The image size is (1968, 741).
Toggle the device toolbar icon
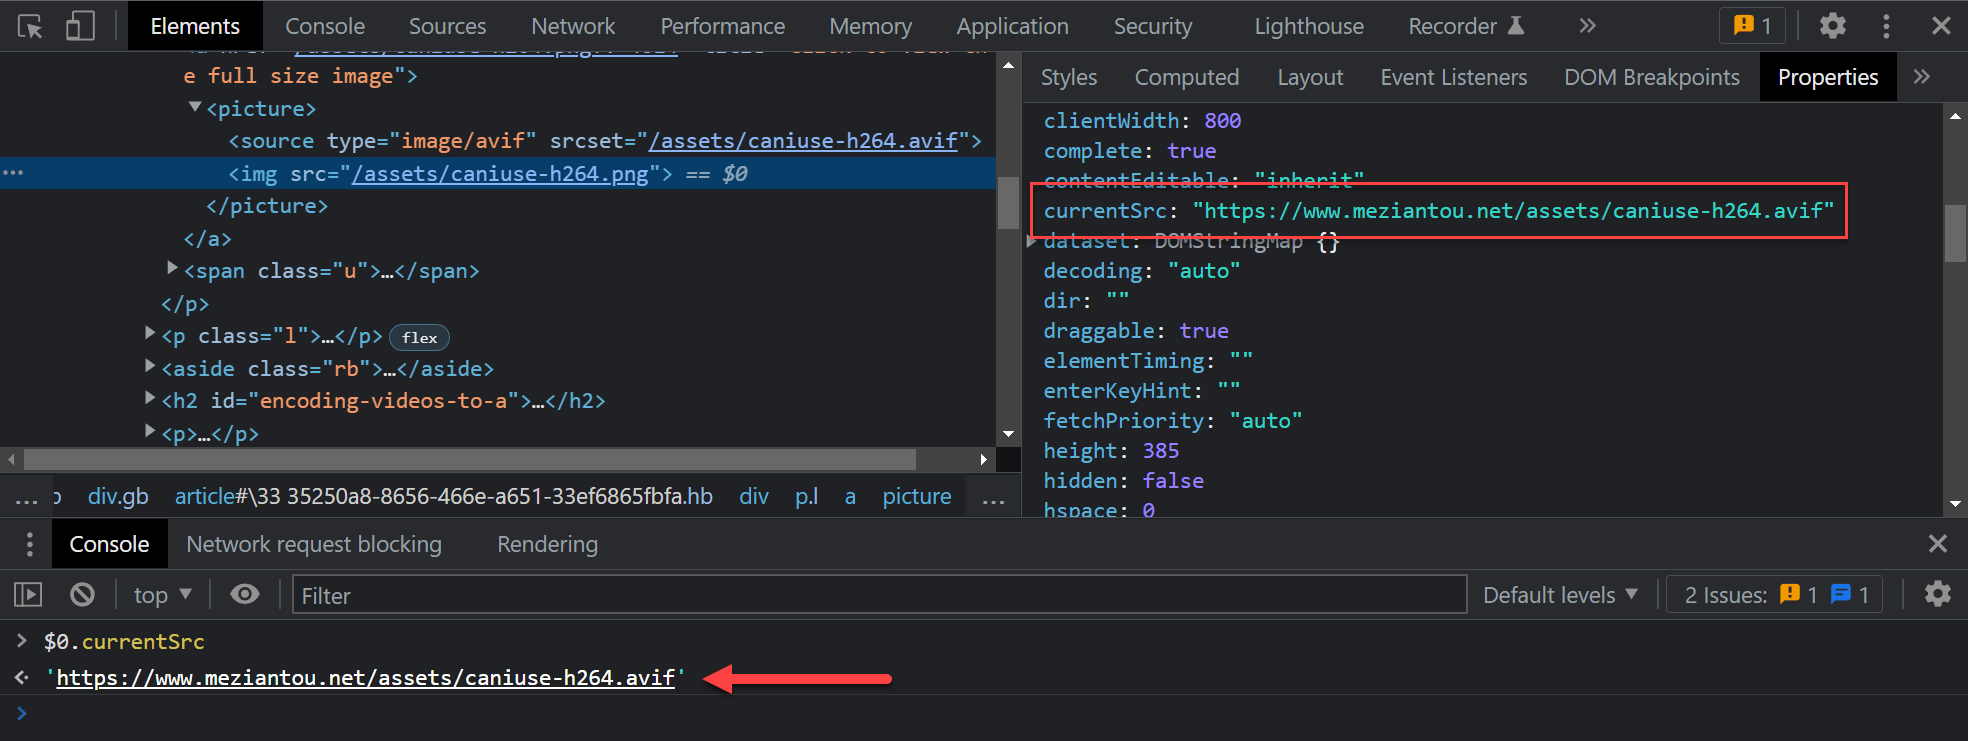[x=80, y=26]
